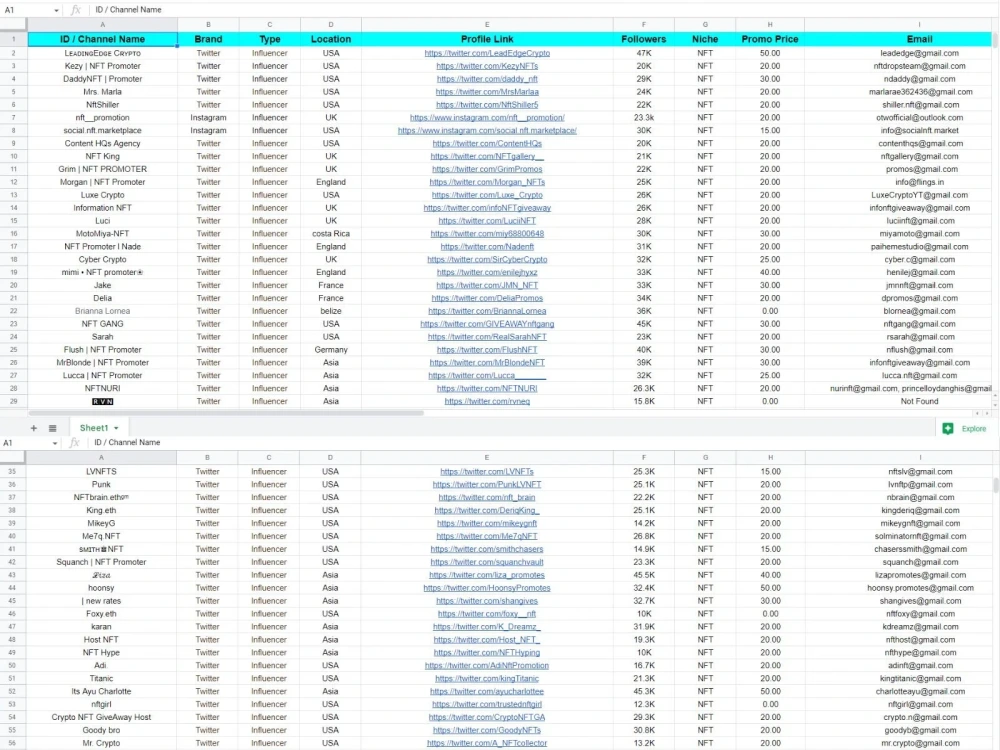
Task: Select the Niche header cell
Action: (705, 39)
